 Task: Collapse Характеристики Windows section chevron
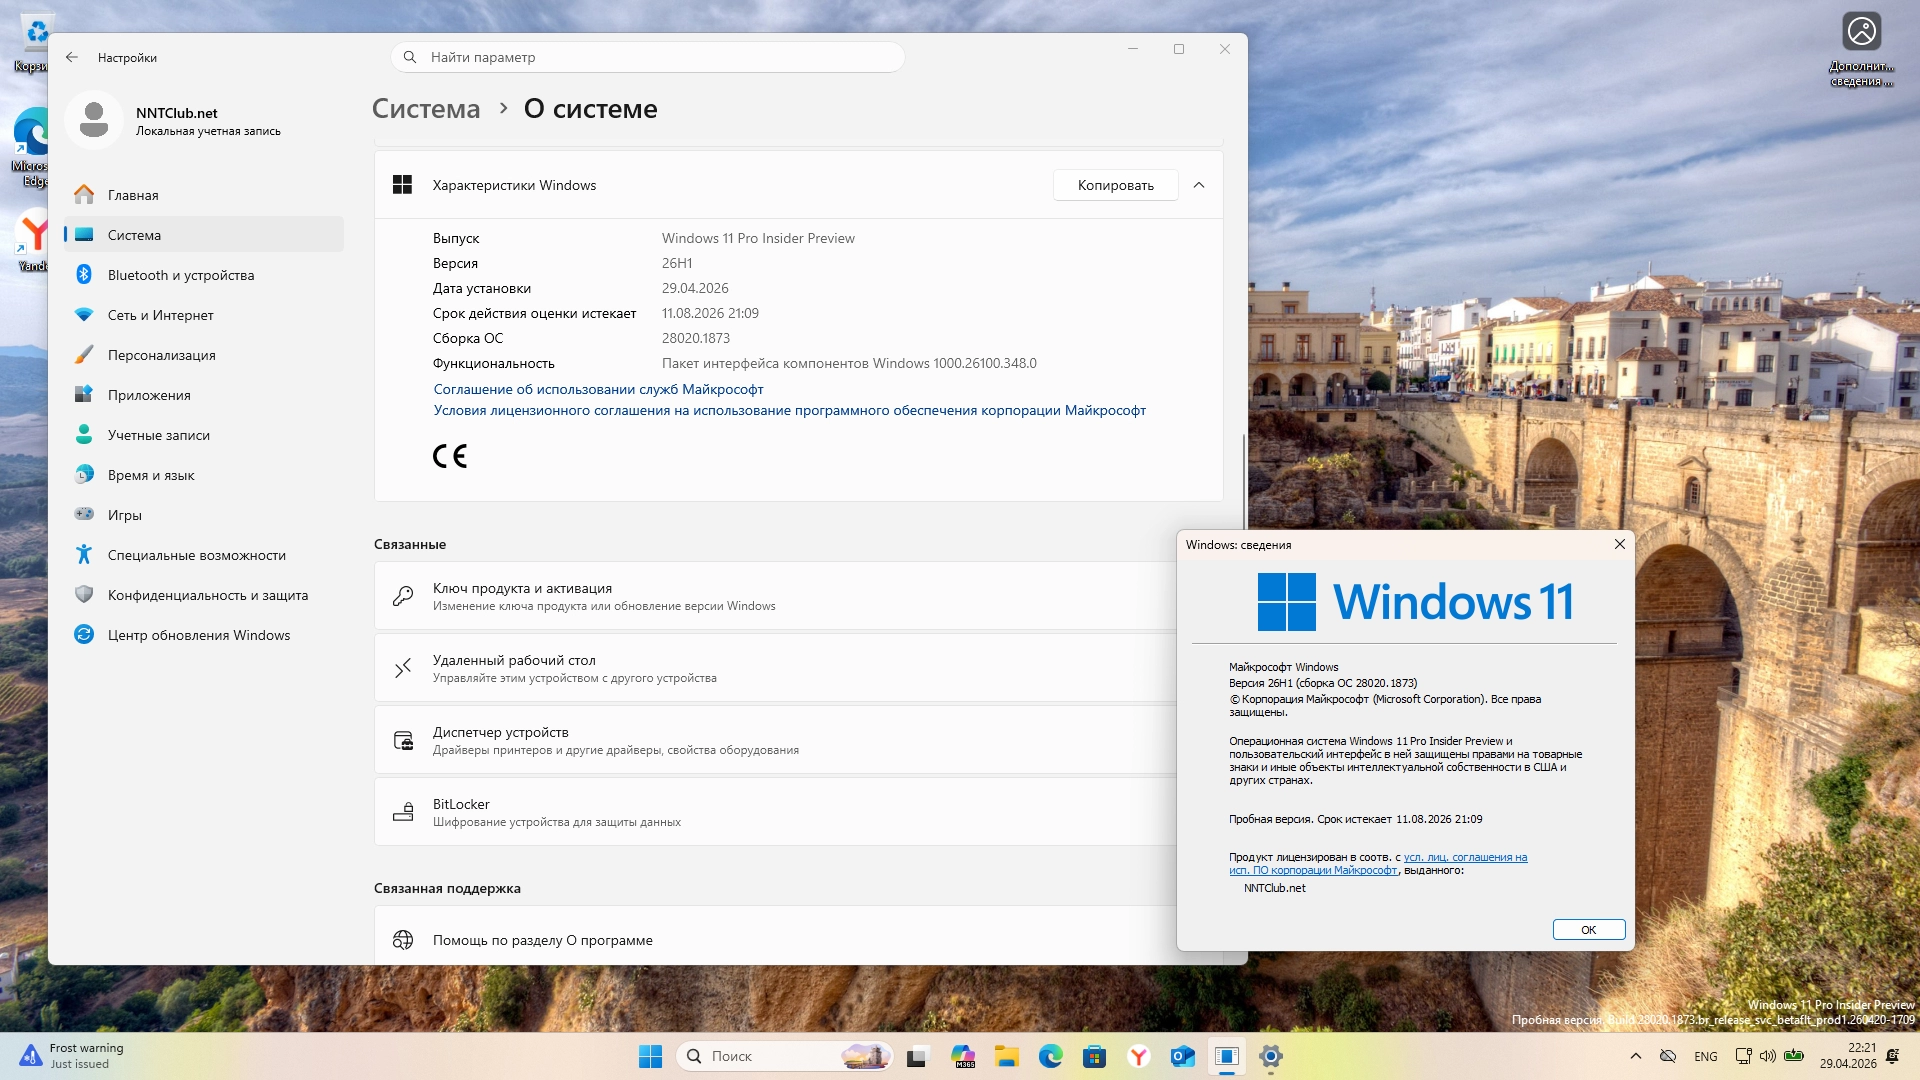[1199, 185]
